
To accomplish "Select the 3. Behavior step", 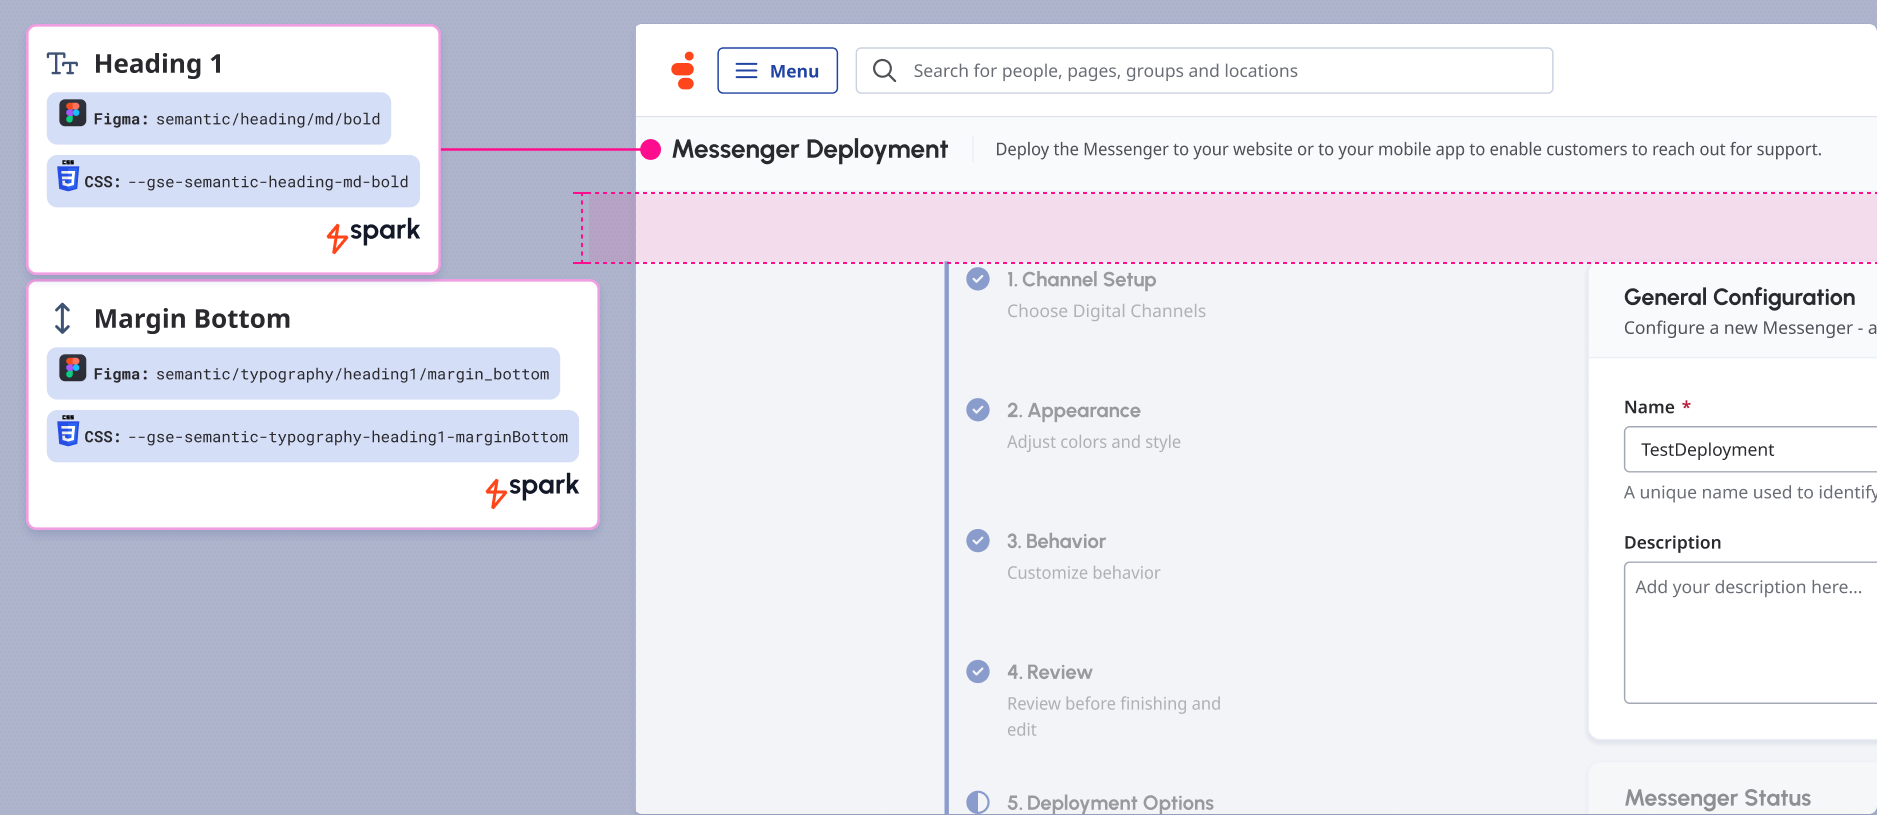I will coord(1056,542).
